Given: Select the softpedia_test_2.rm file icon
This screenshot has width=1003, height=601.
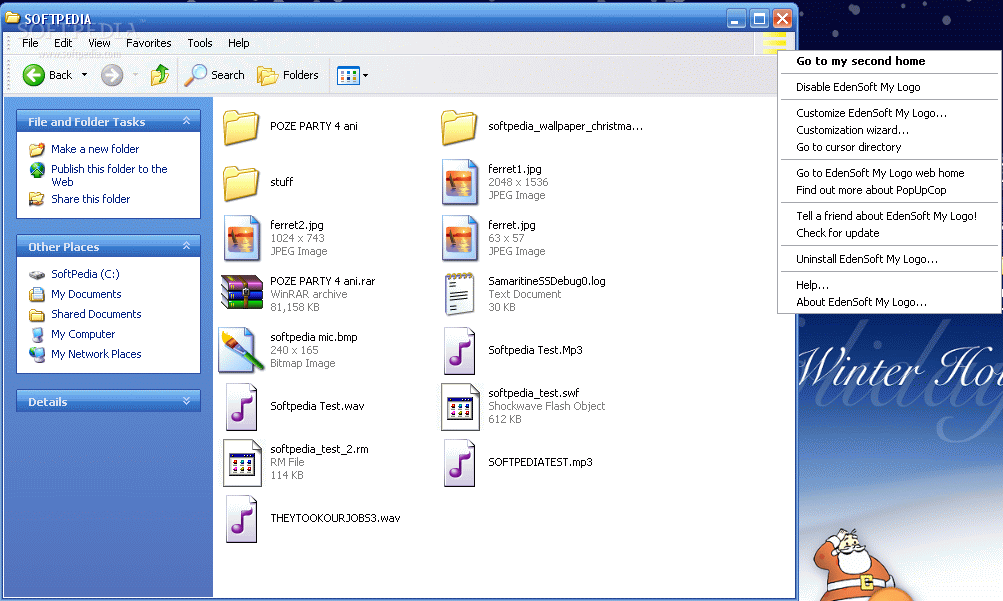Looking at the screenshot, I should click(x=241, y=463).
